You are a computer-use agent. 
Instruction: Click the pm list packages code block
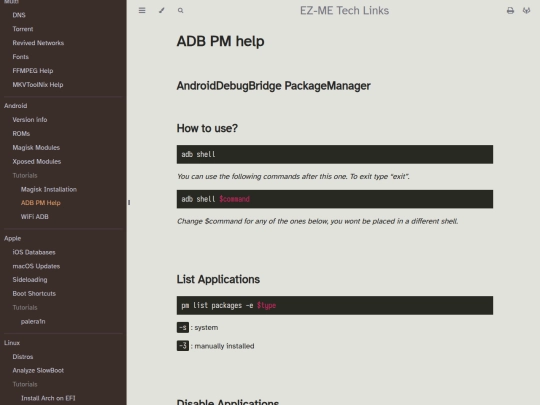click(x=335, y=305)
